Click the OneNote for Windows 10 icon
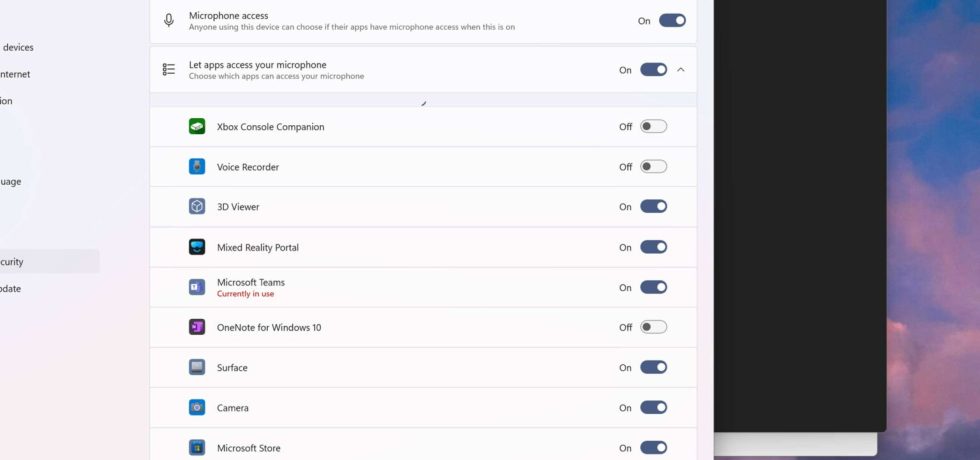980x460 pixels. [x=197, y=327]
